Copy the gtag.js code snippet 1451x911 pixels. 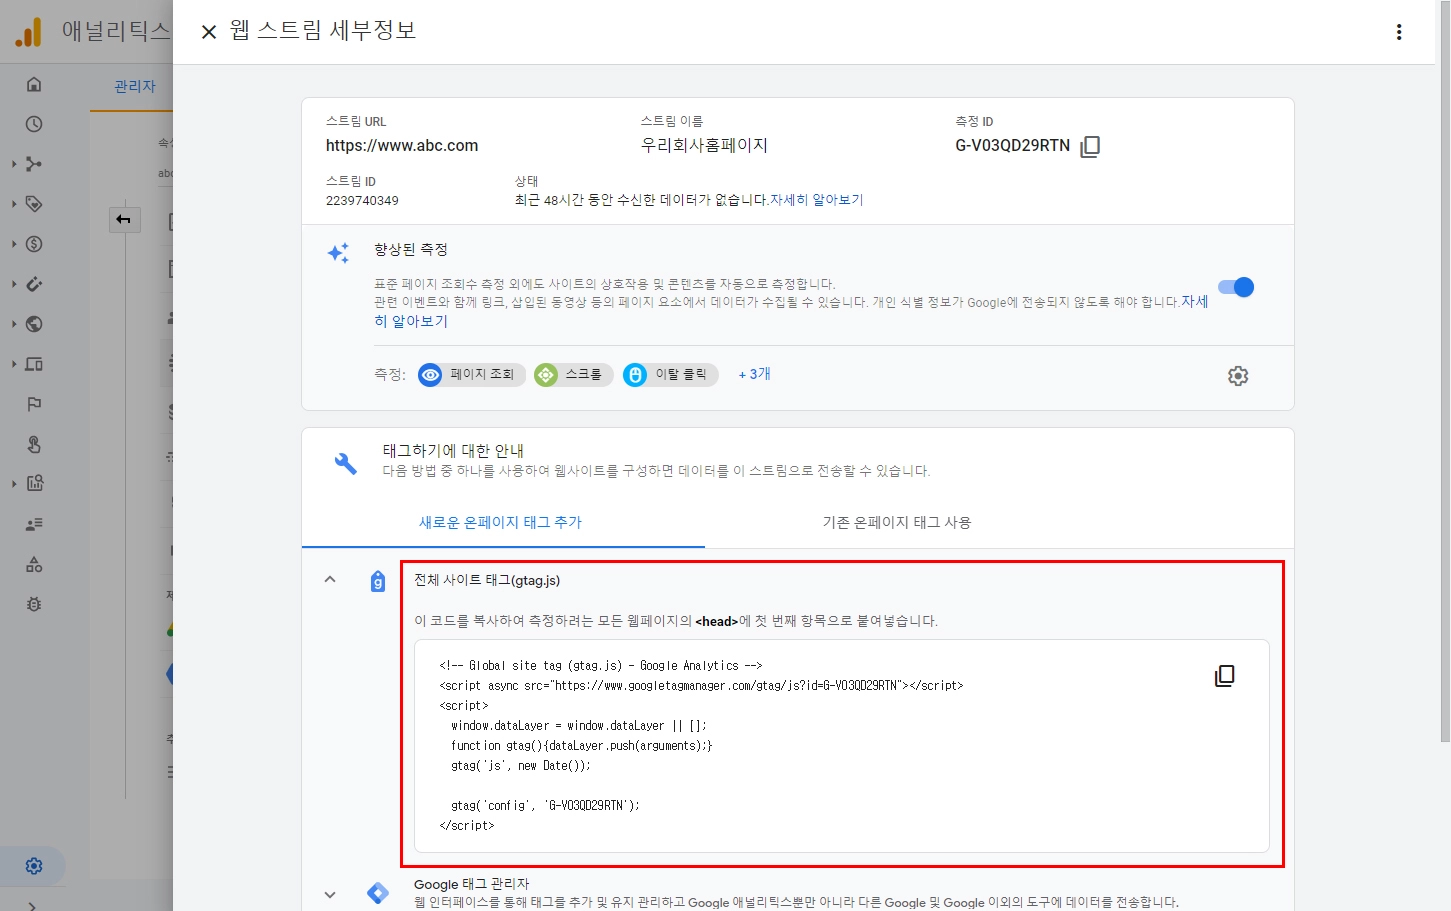pos(1224,676)
